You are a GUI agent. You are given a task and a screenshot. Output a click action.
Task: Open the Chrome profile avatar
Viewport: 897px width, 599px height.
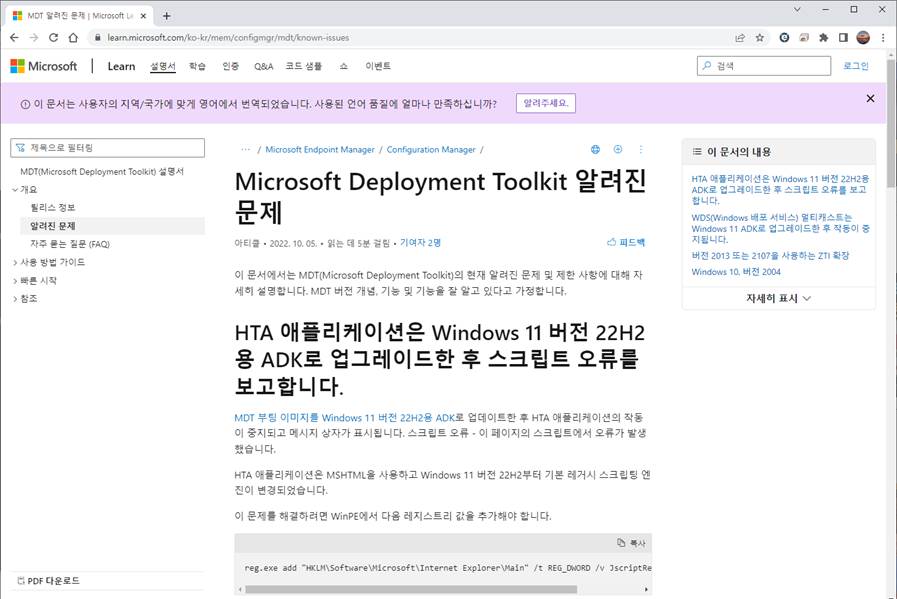click(x=863, y=38)
